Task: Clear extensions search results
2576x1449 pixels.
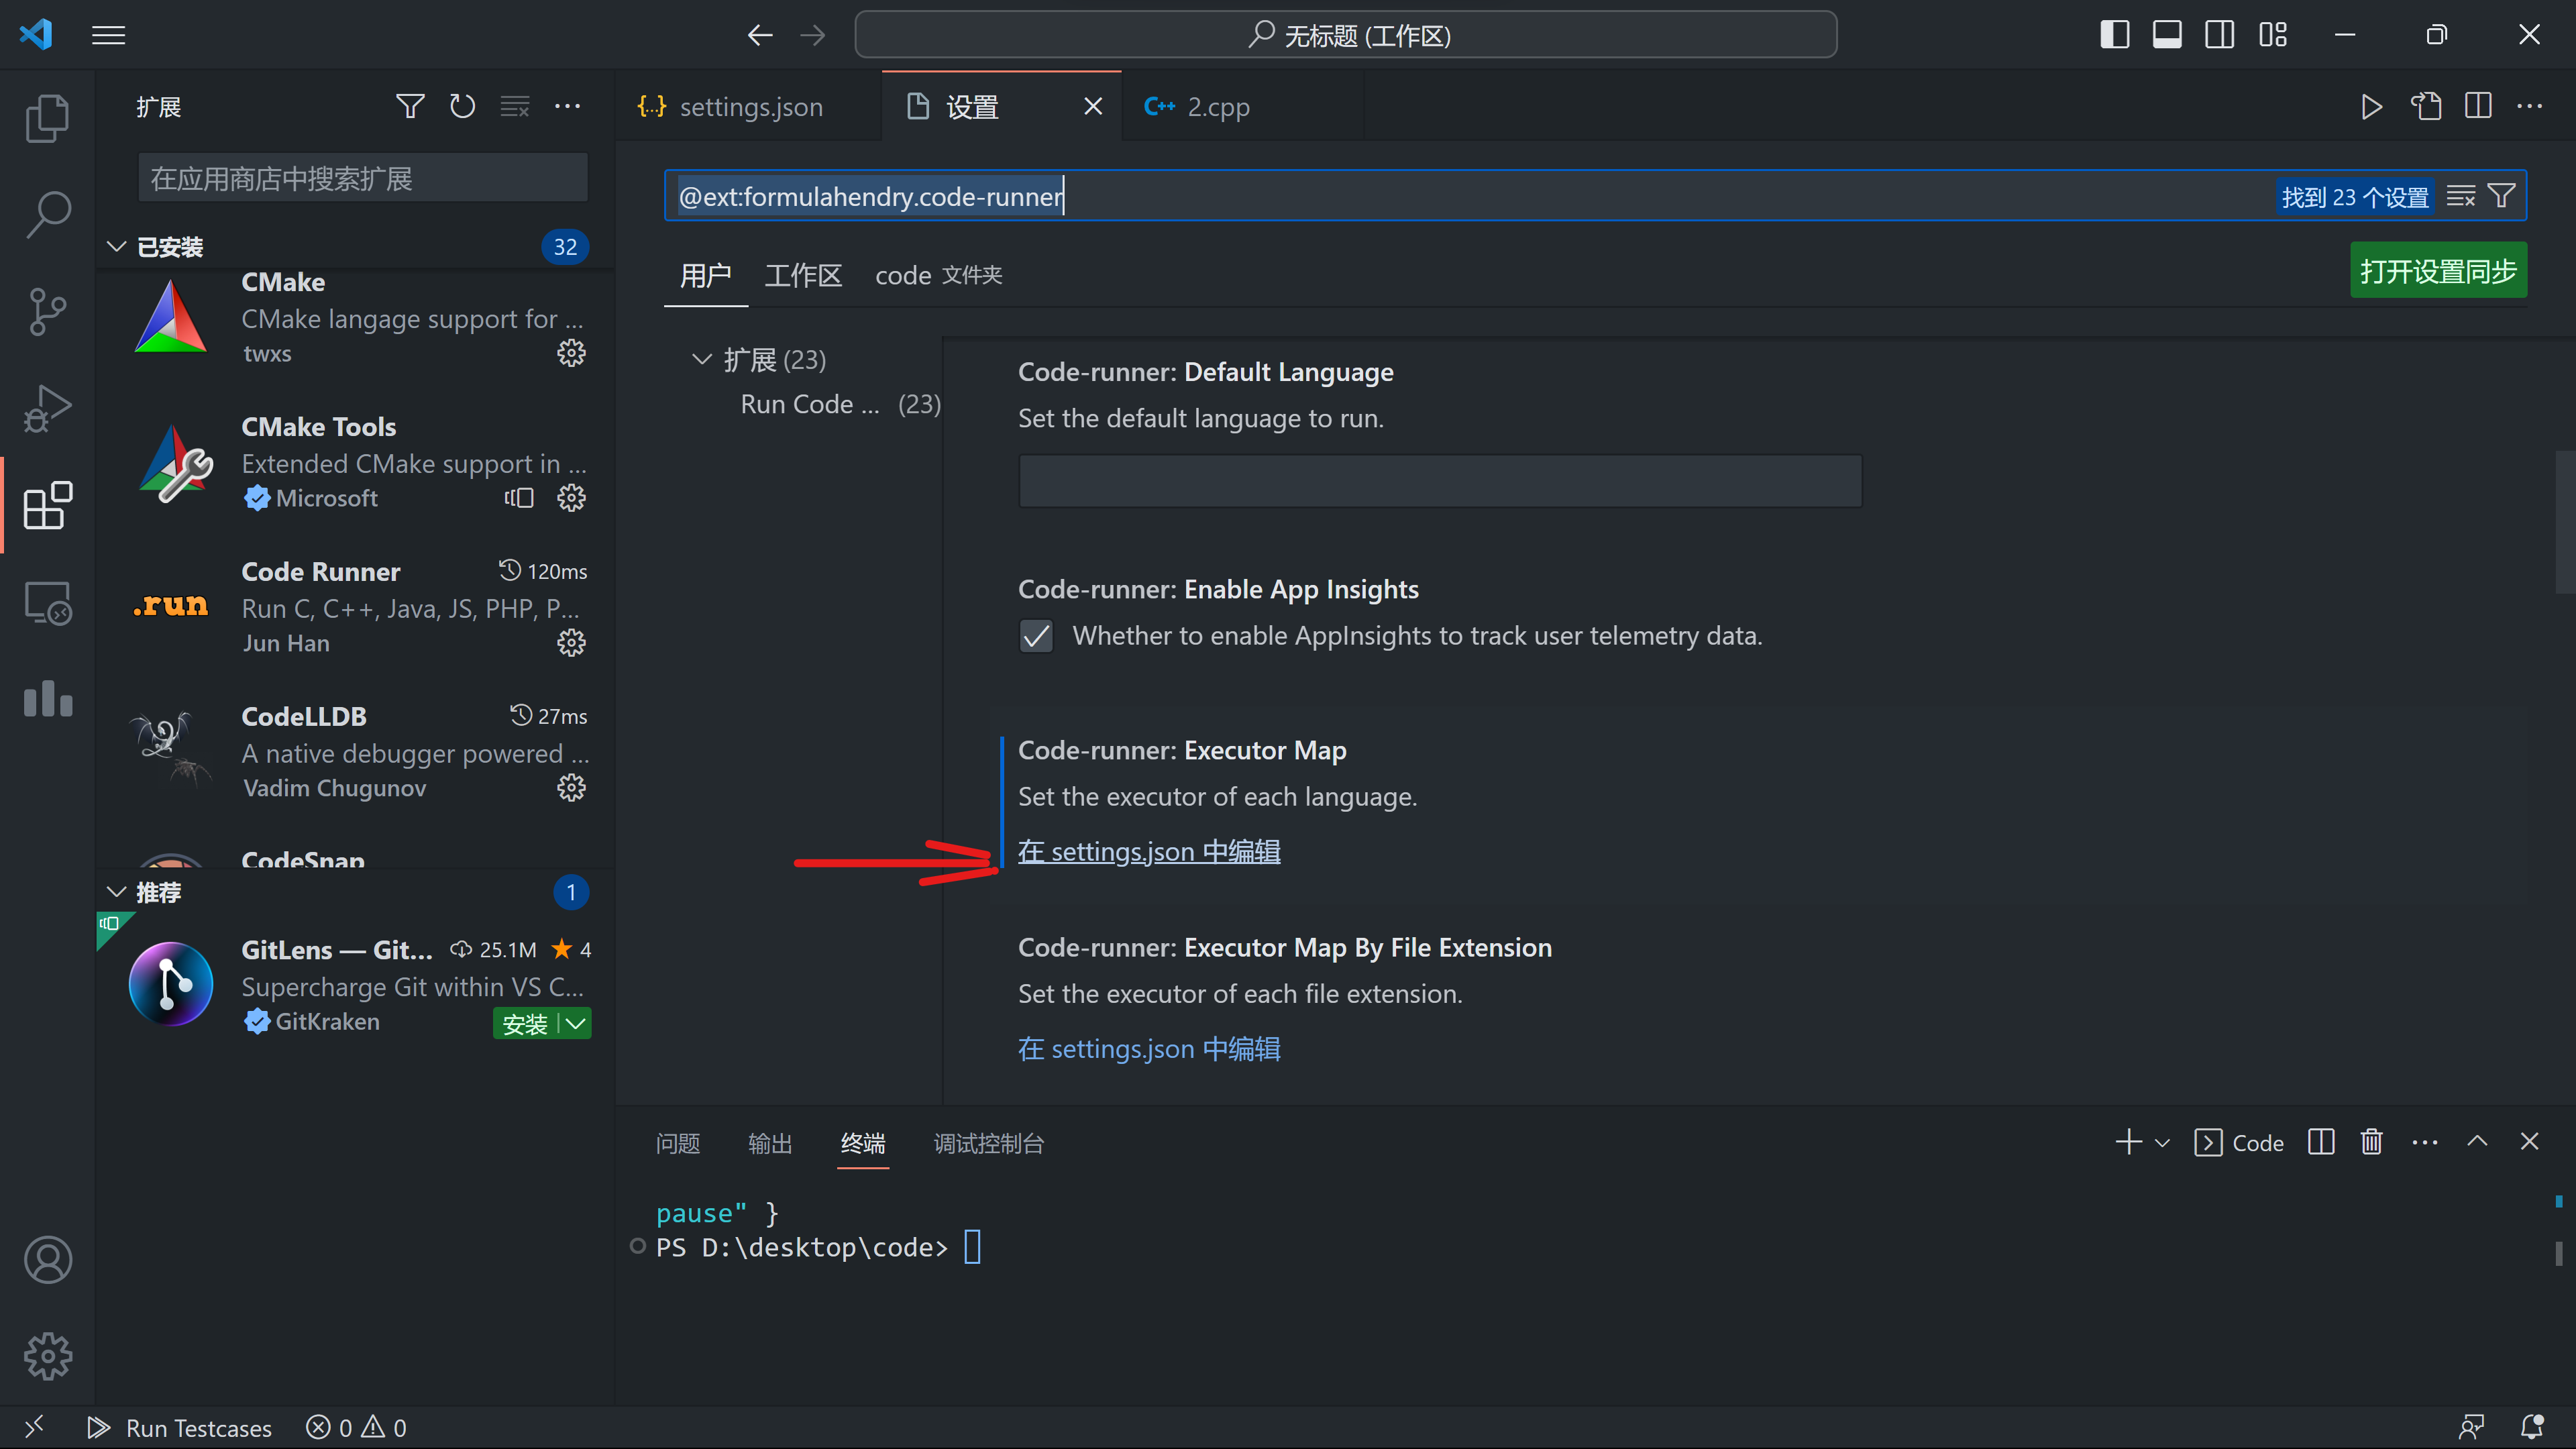Action: pos(515,106)
